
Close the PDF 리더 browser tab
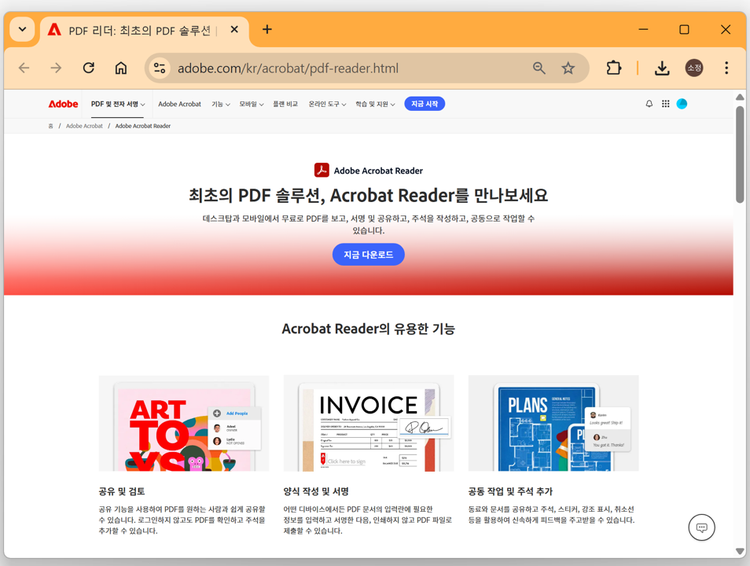click(234, 30)
